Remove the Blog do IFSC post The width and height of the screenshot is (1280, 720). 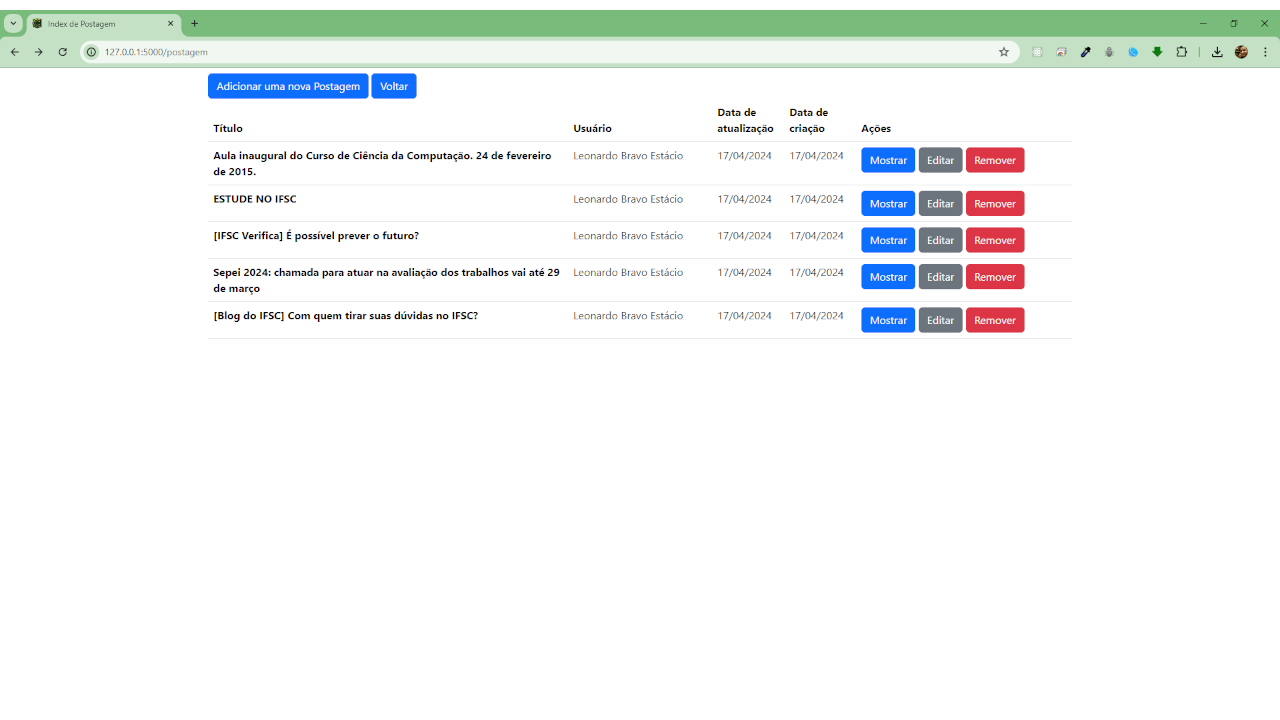[994, 320]
